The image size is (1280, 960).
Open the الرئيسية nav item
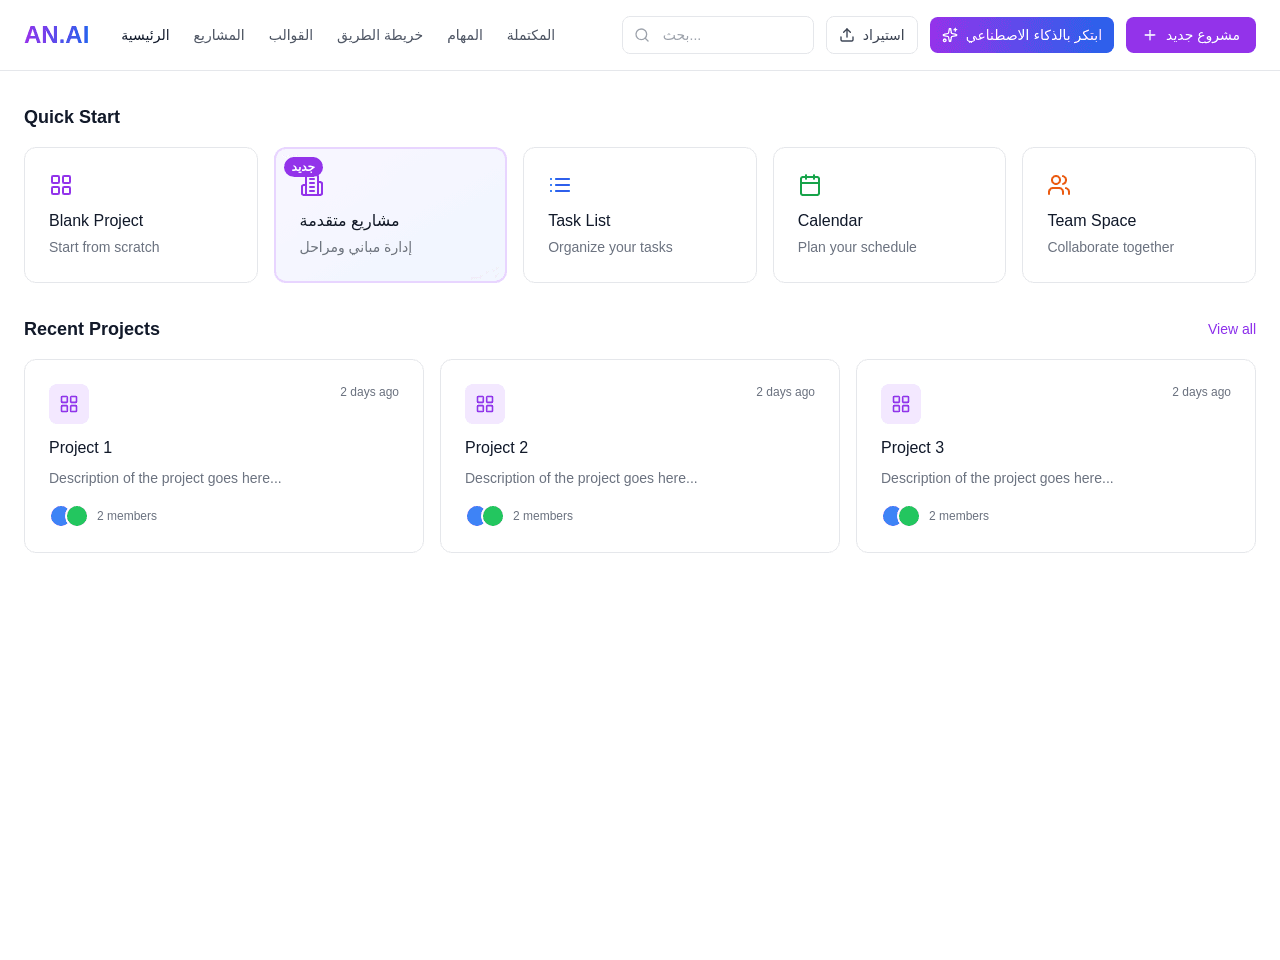pos(145,35)
